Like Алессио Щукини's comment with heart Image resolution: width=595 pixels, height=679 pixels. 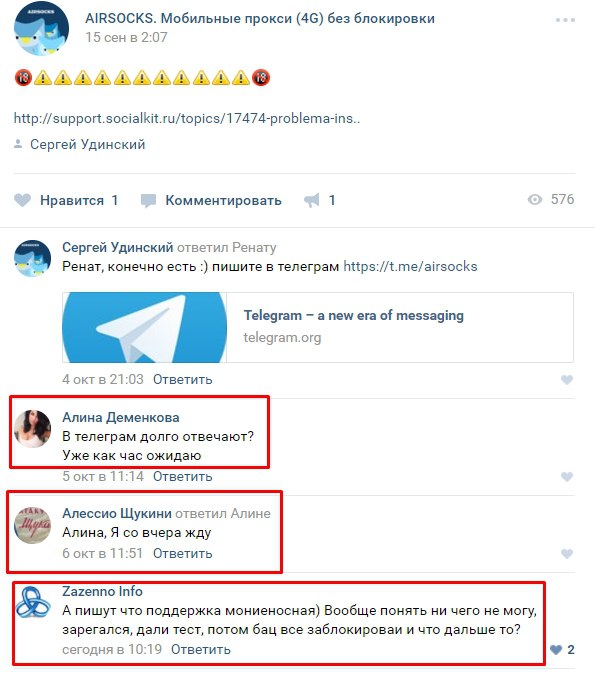tap(567, 553)
